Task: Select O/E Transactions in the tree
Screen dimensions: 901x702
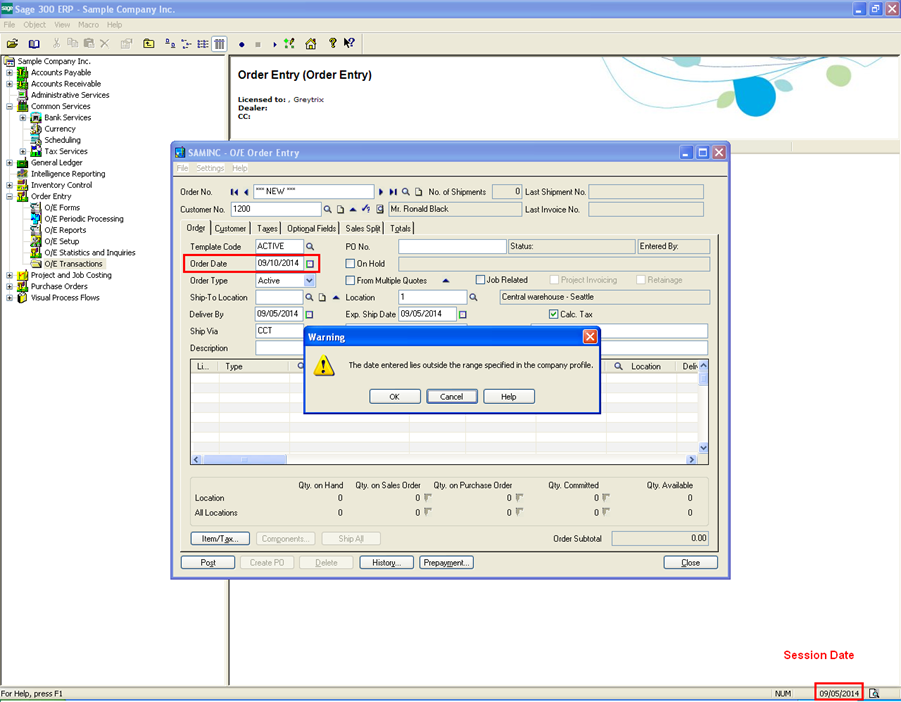Action: click(x=74, y=264)
